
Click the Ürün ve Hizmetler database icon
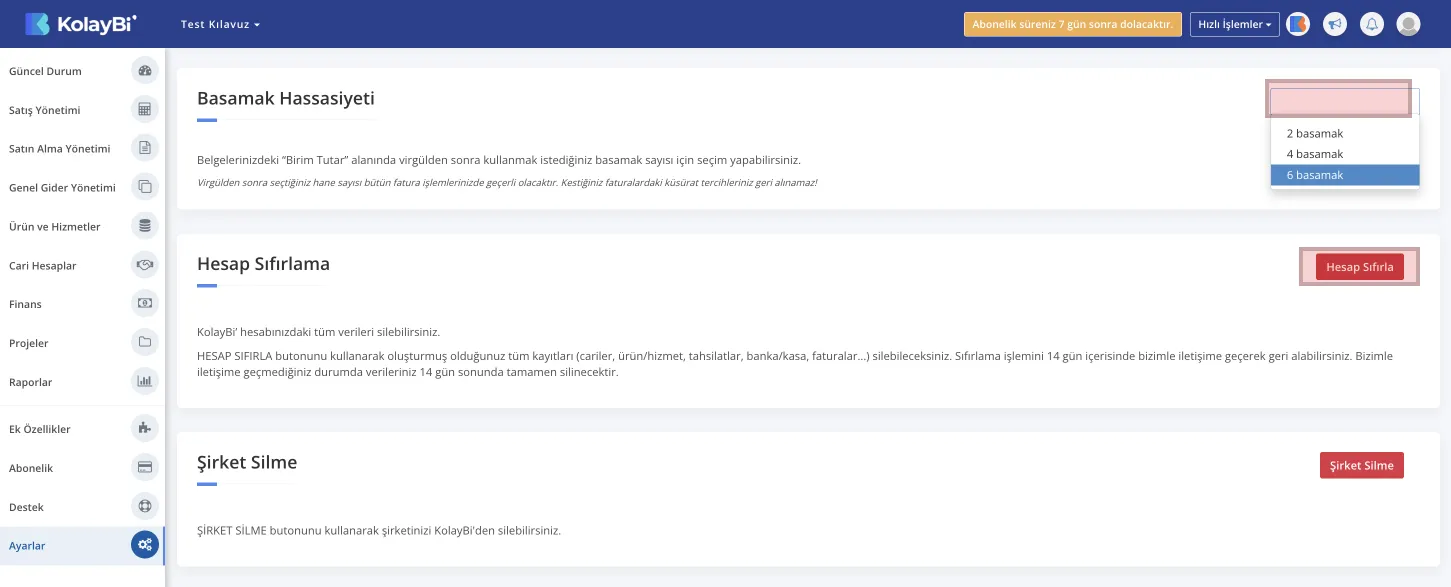pyautogui.click(x=145, y=226)
